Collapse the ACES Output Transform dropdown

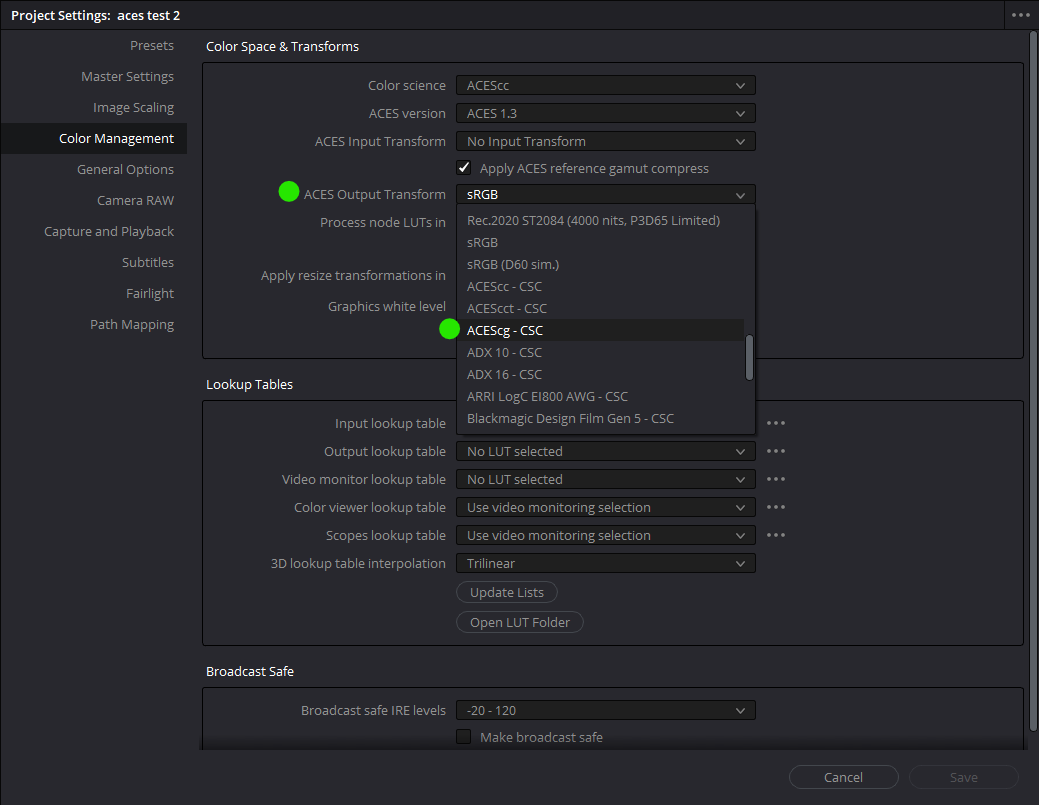pyautogui.click(x=606, y=194)
